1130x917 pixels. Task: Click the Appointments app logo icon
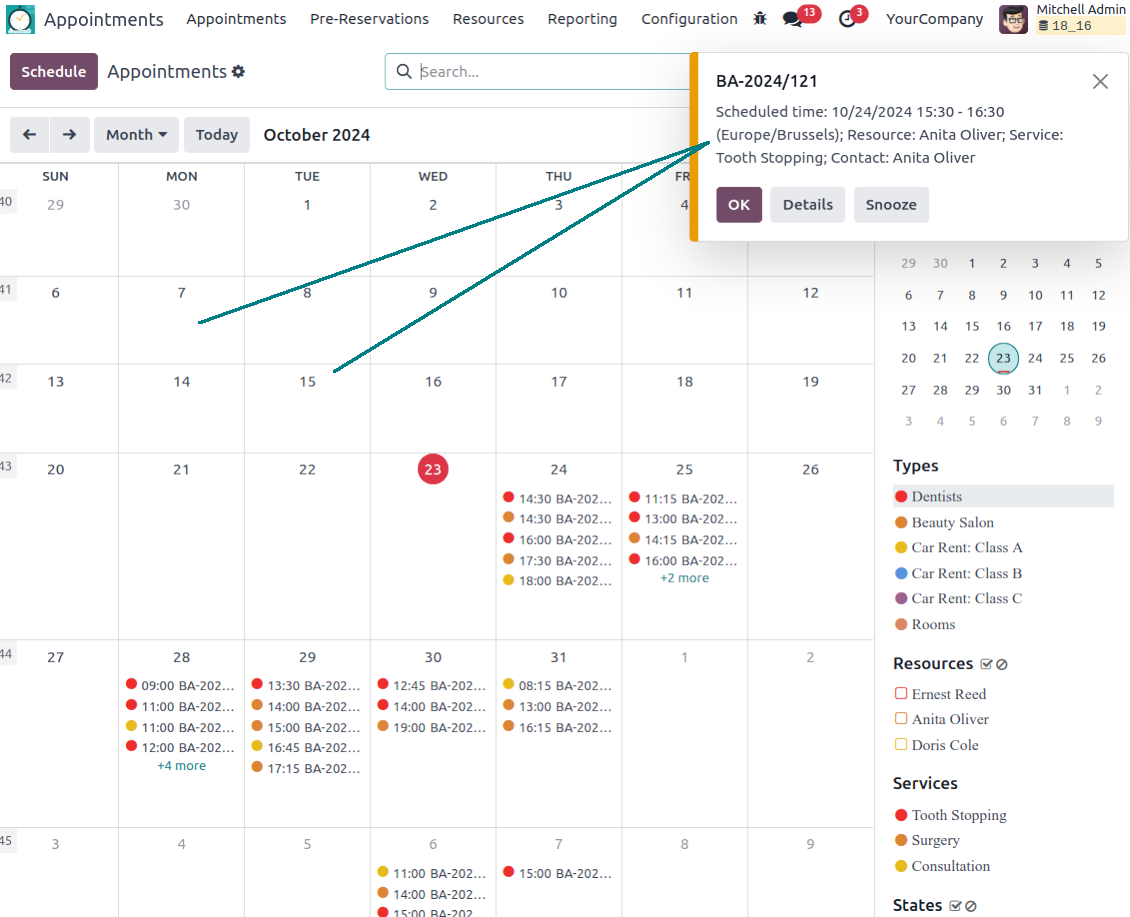tap(21, 19)
